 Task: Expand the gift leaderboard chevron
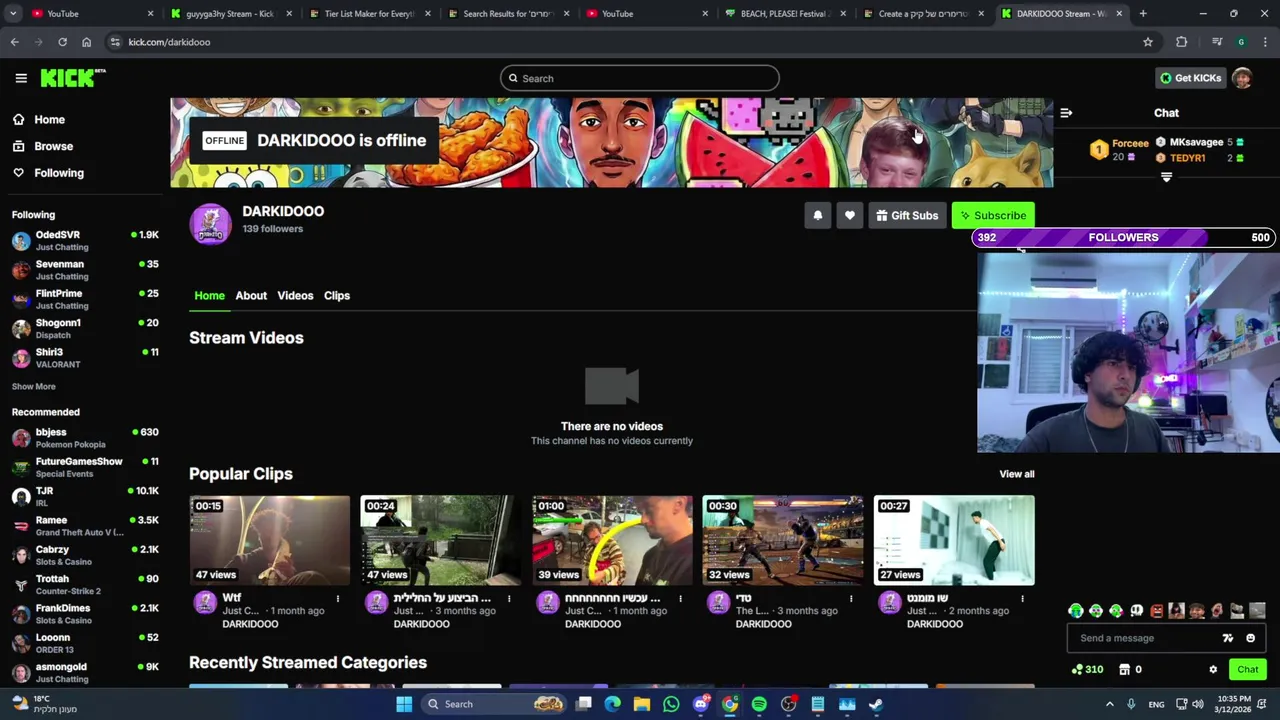[1166, 177]
